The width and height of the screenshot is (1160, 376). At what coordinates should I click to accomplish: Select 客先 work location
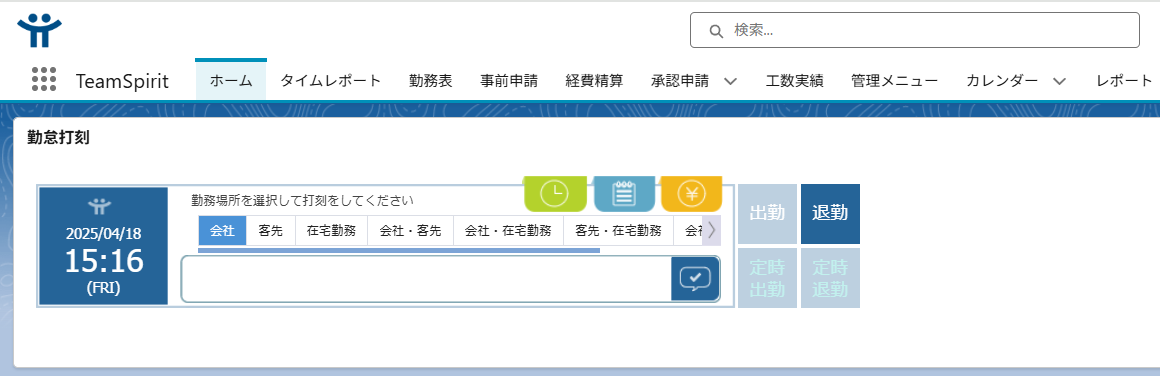tap(271, 231)
